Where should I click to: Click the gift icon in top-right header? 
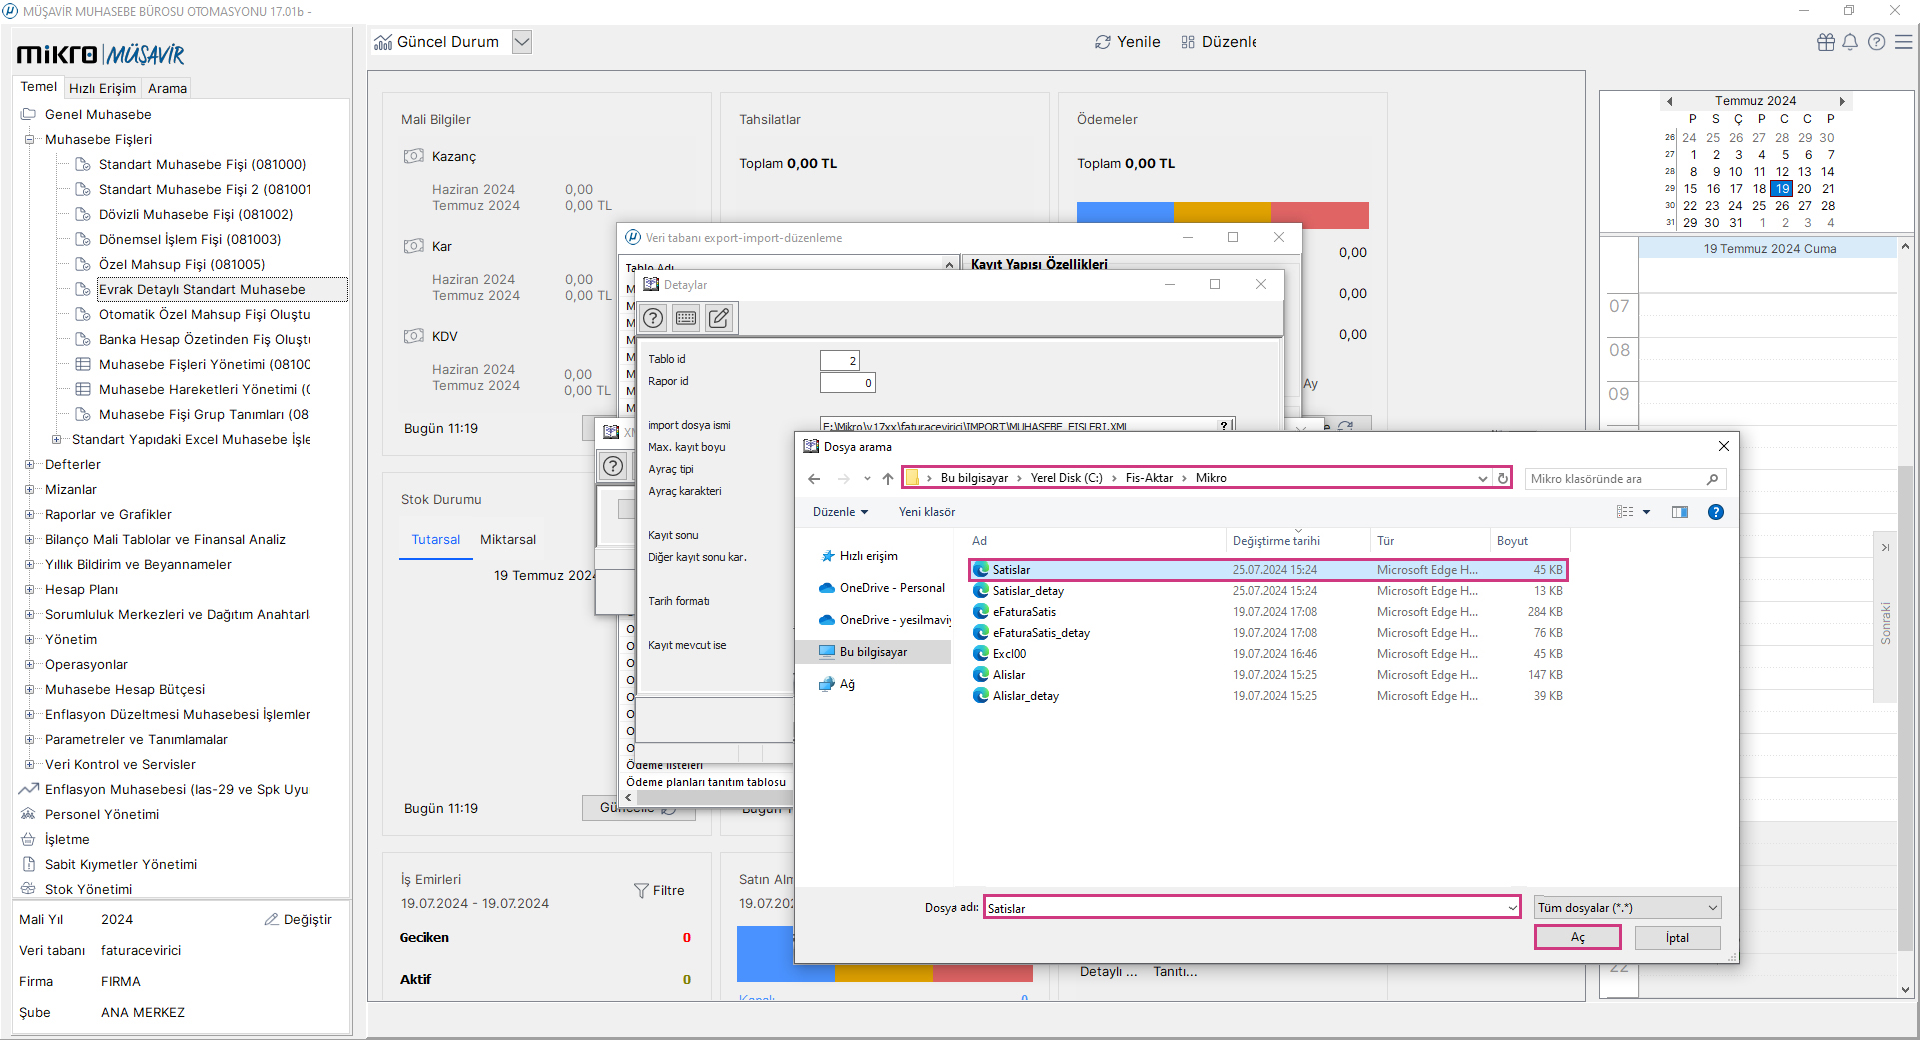[1825, 42]
